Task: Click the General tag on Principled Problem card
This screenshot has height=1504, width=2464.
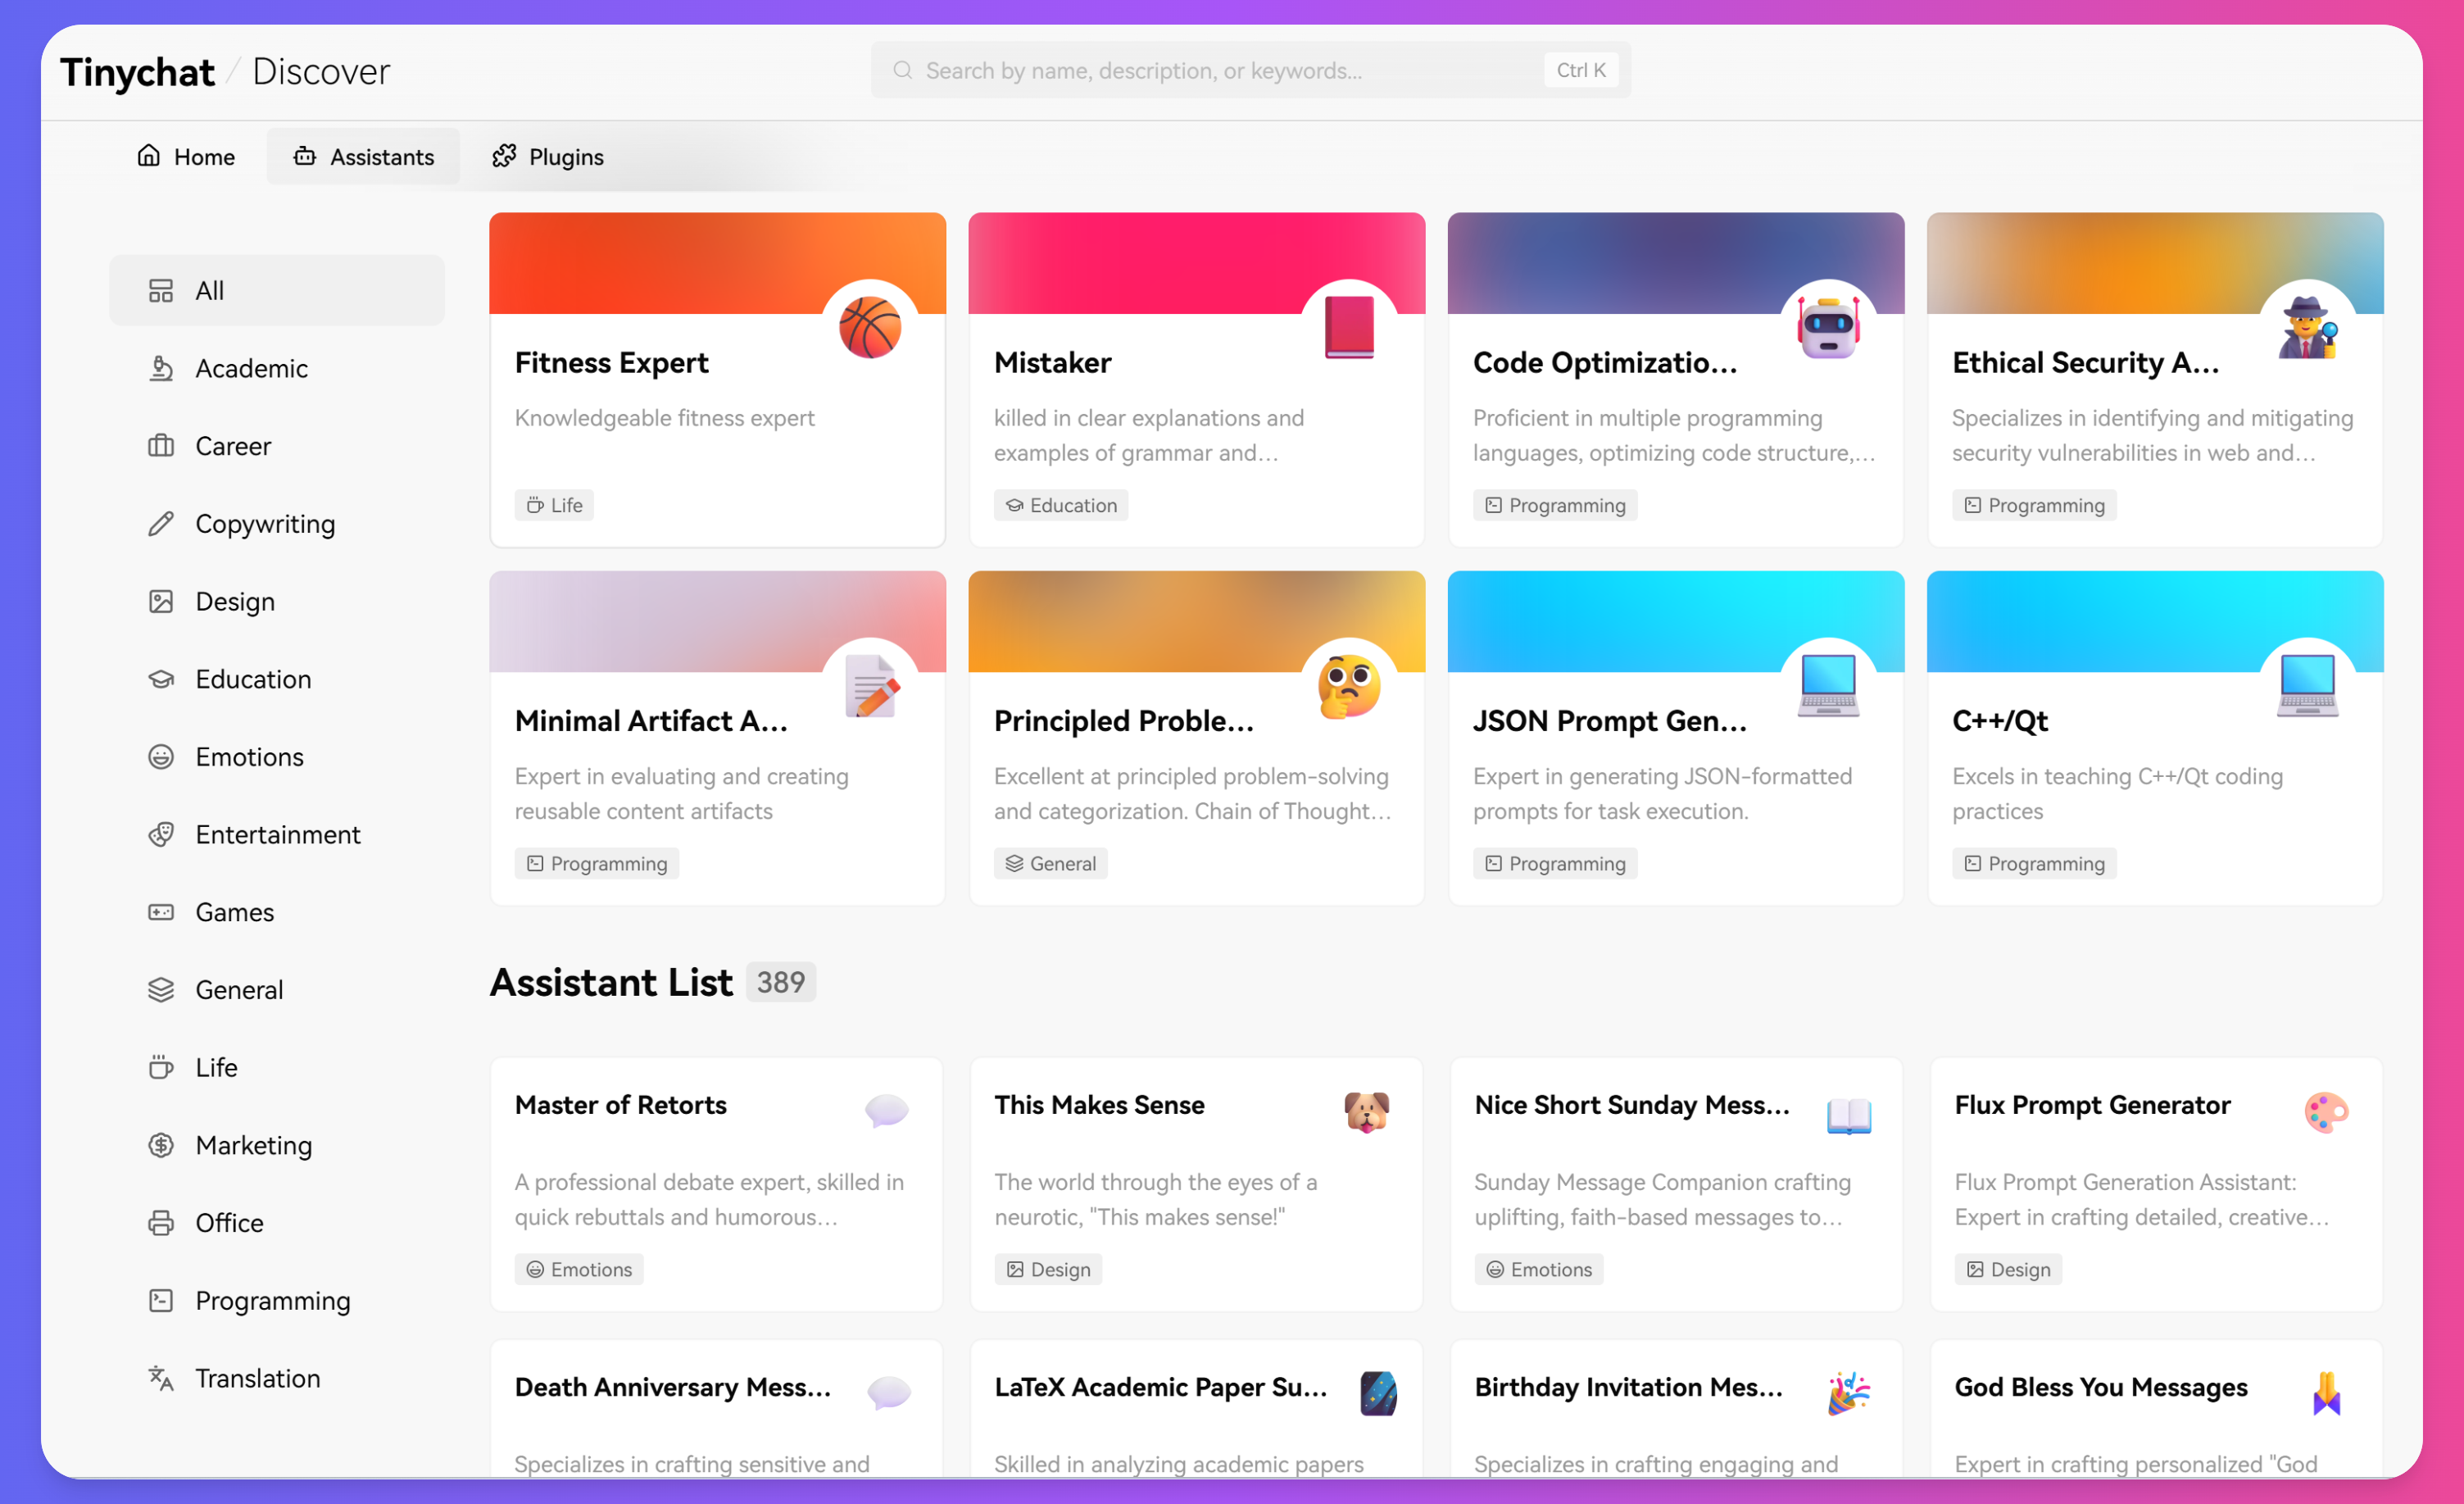Action: (x=1050, y=863)
